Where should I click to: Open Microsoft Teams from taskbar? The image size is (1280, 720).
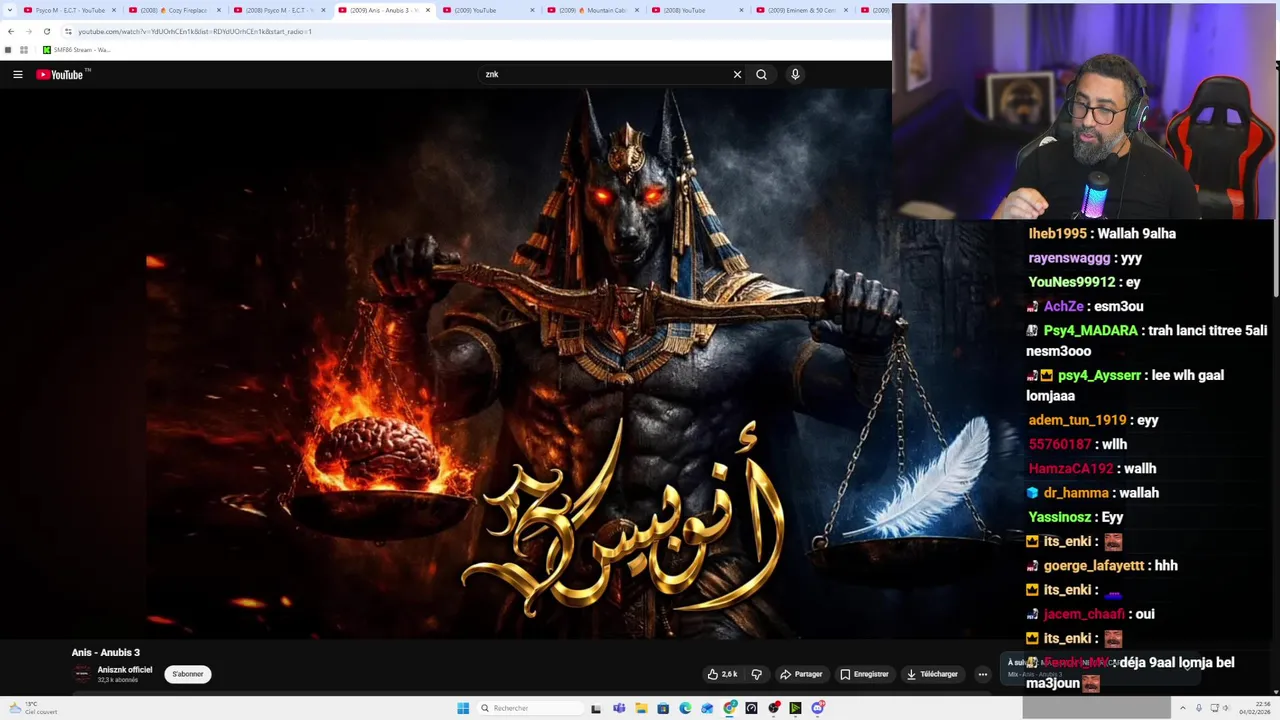click(619, 708)
